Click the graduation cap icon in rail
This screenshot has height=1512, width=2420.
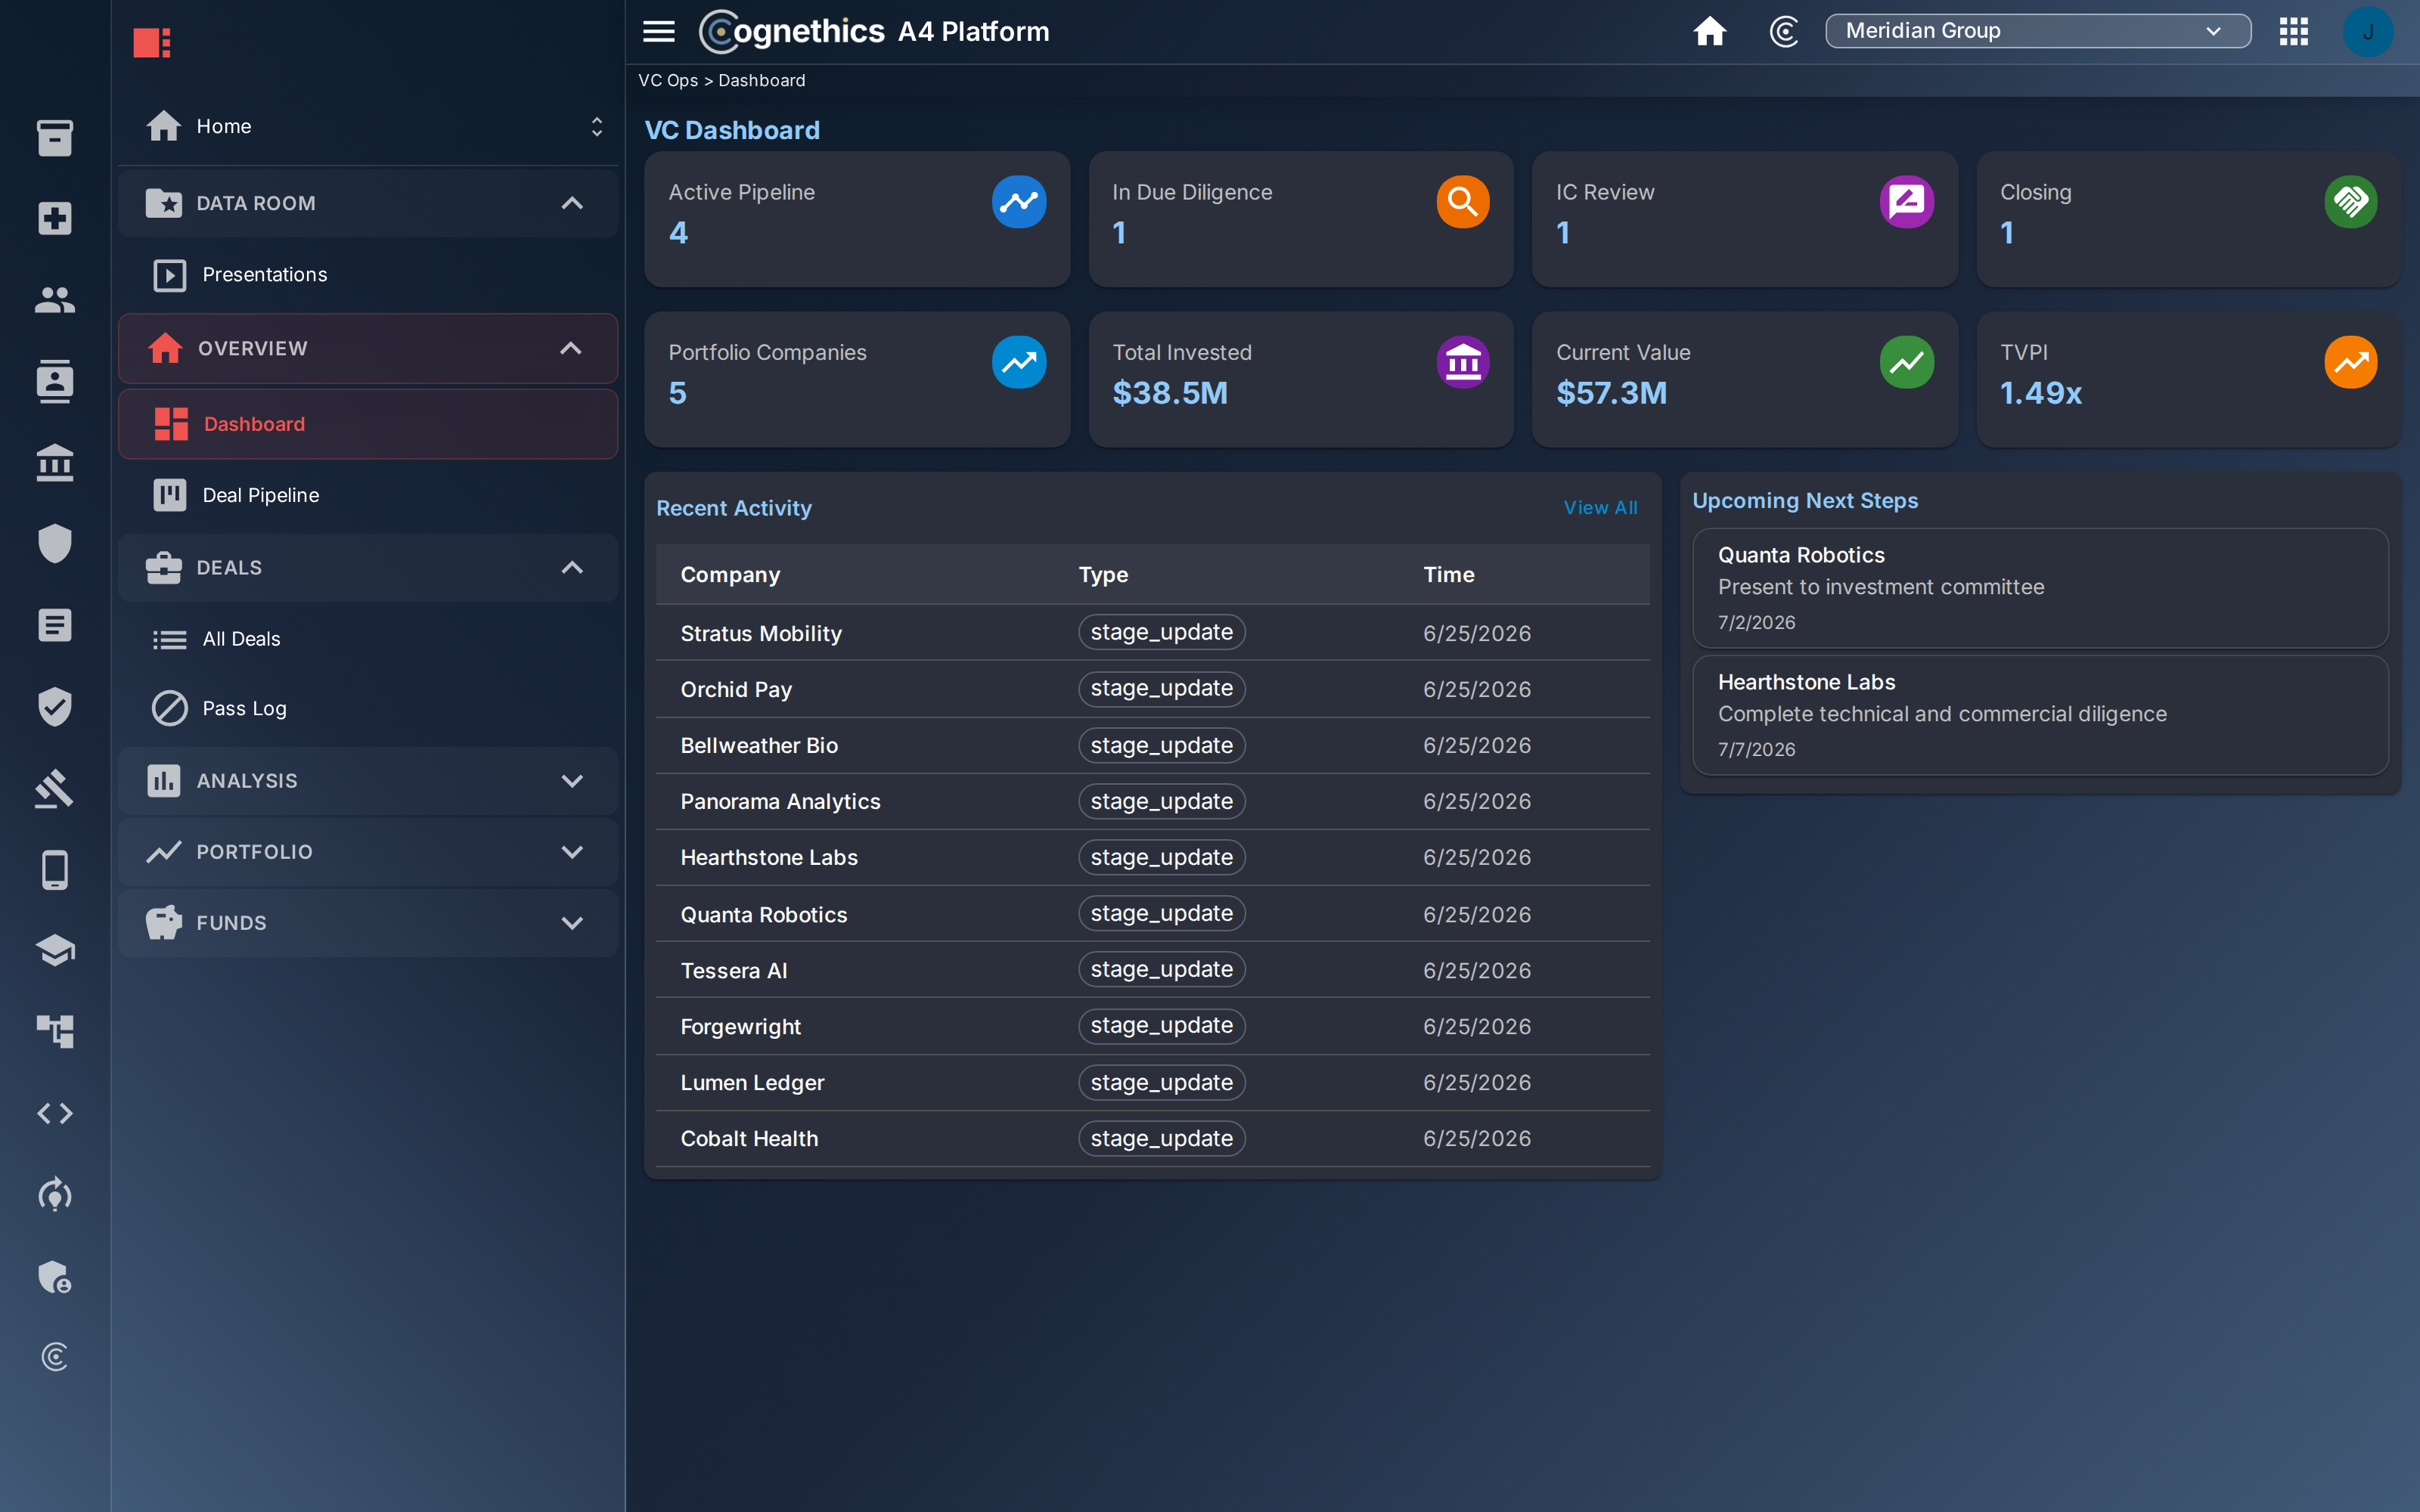pos(55,950)
